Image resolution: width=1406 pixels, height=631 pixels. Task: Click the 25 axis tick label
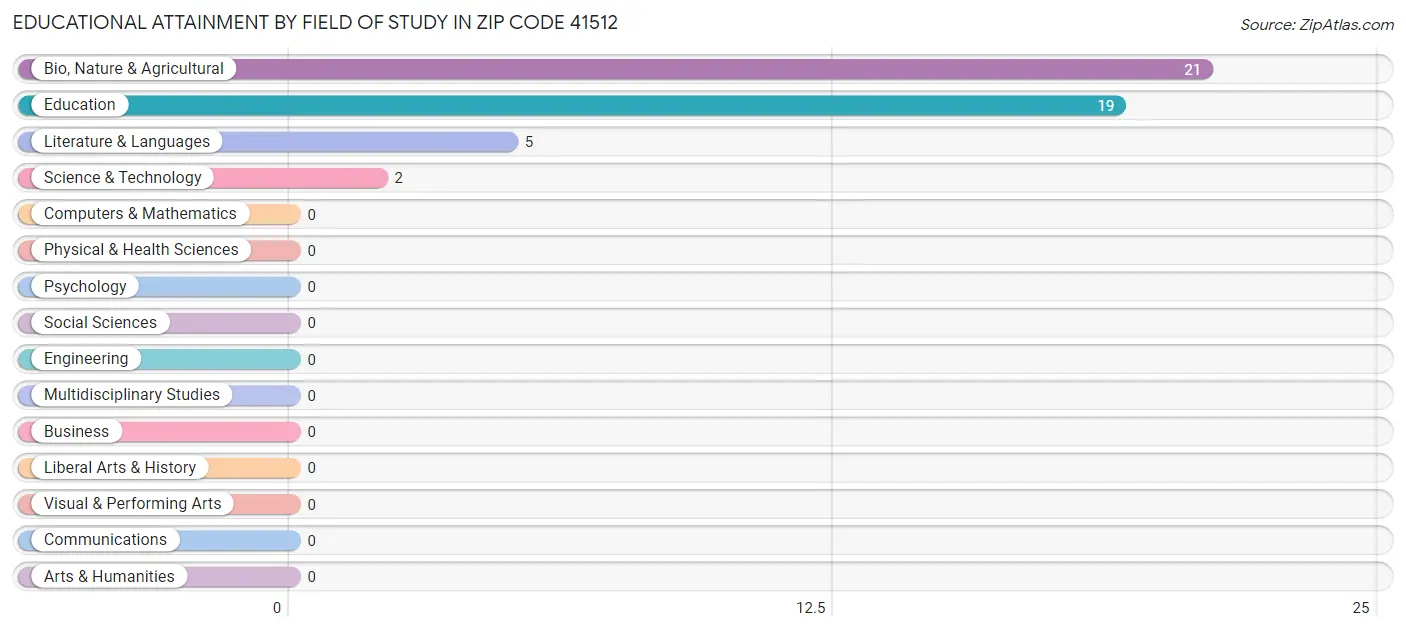1361,608
